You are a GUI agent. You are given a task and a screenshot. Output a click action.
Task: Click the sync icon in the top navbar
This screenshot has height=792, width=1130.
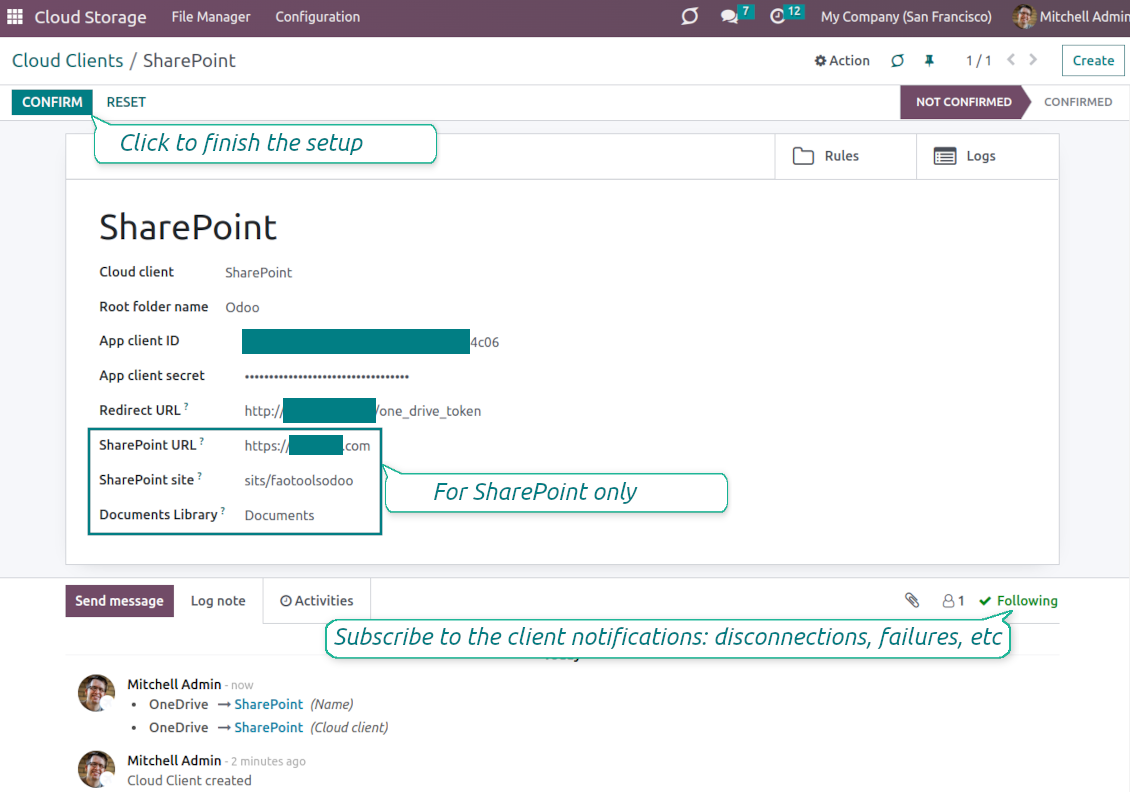[x=690, y=16]
